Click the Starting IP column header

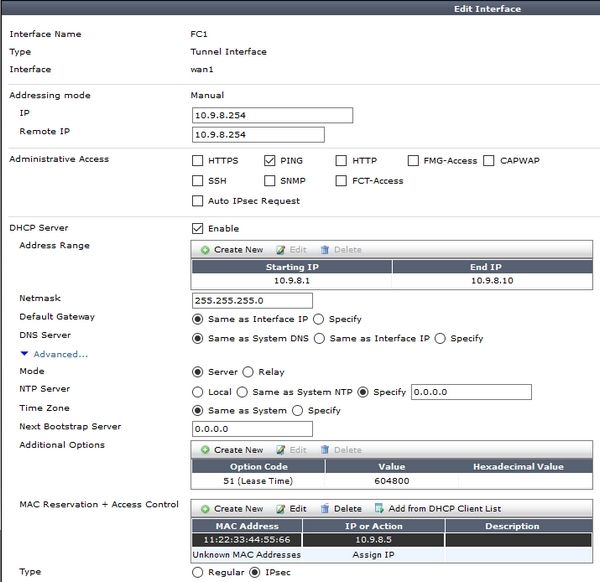tap(292, 267)
